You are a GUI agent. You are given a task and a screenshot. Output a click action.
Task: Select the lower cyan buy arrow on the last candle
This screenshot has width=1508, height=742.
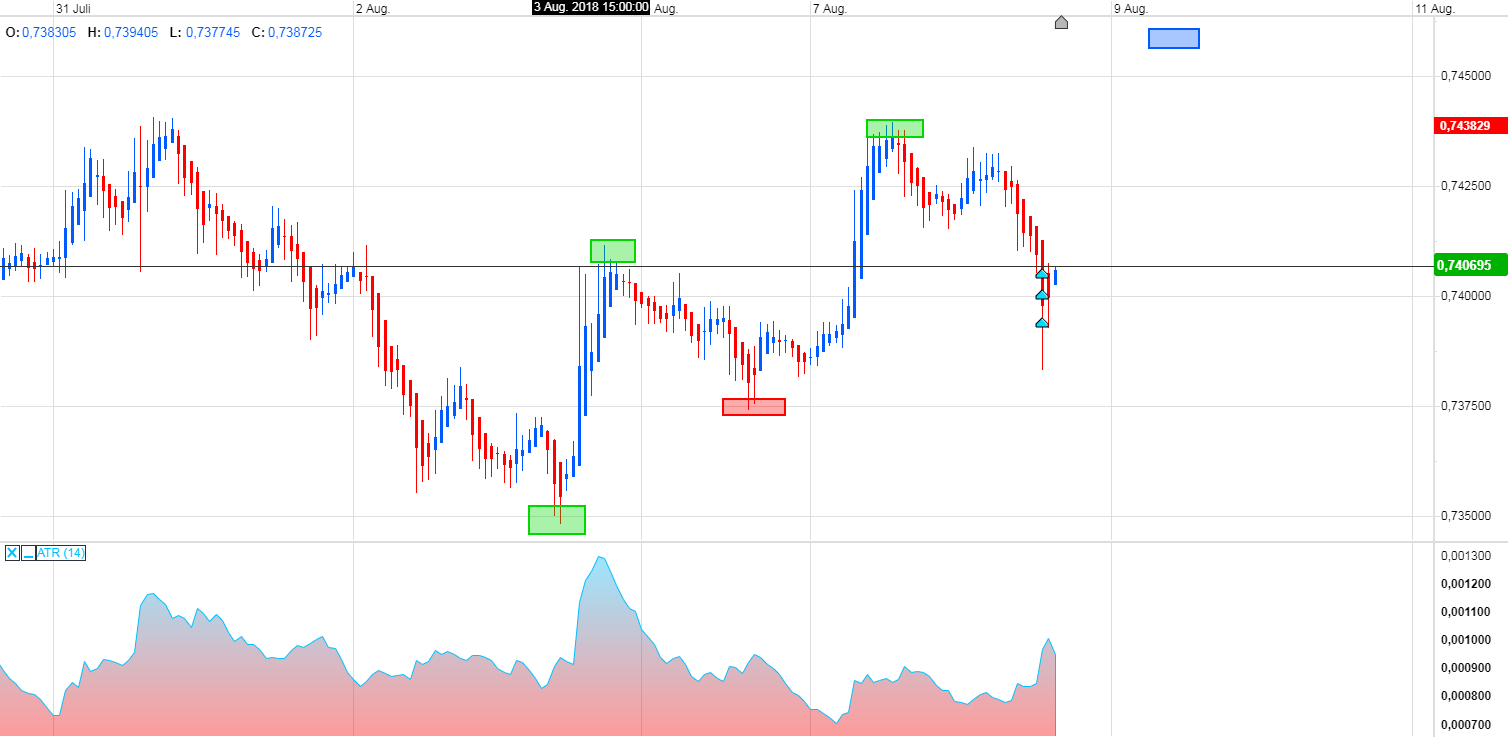click(1041, 322)
